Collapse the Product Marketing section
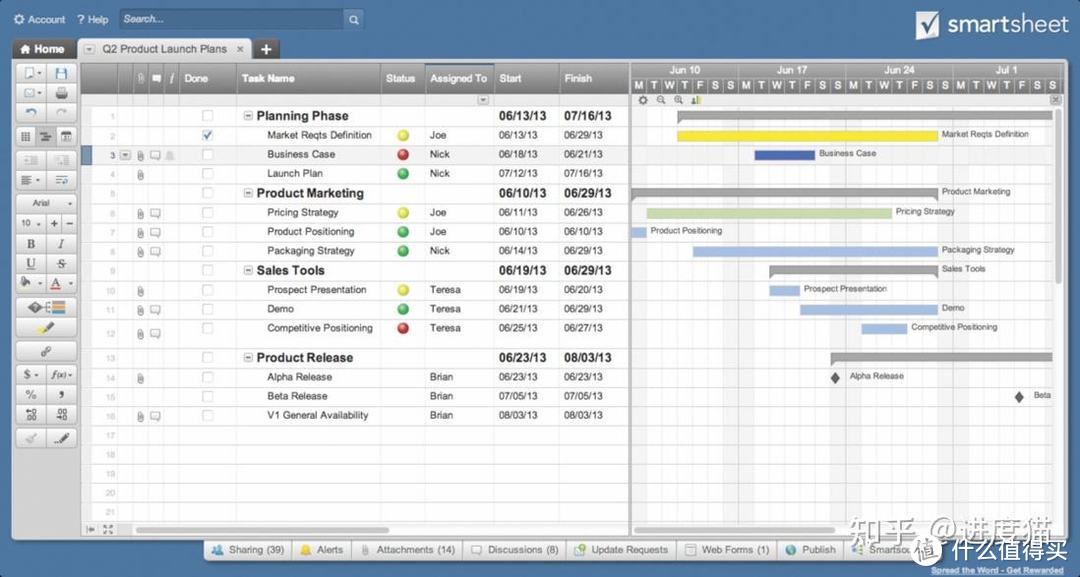Image resolution: width=1080 pixels, height=577 pixels. pyautogui.click(x=248, y=193)
